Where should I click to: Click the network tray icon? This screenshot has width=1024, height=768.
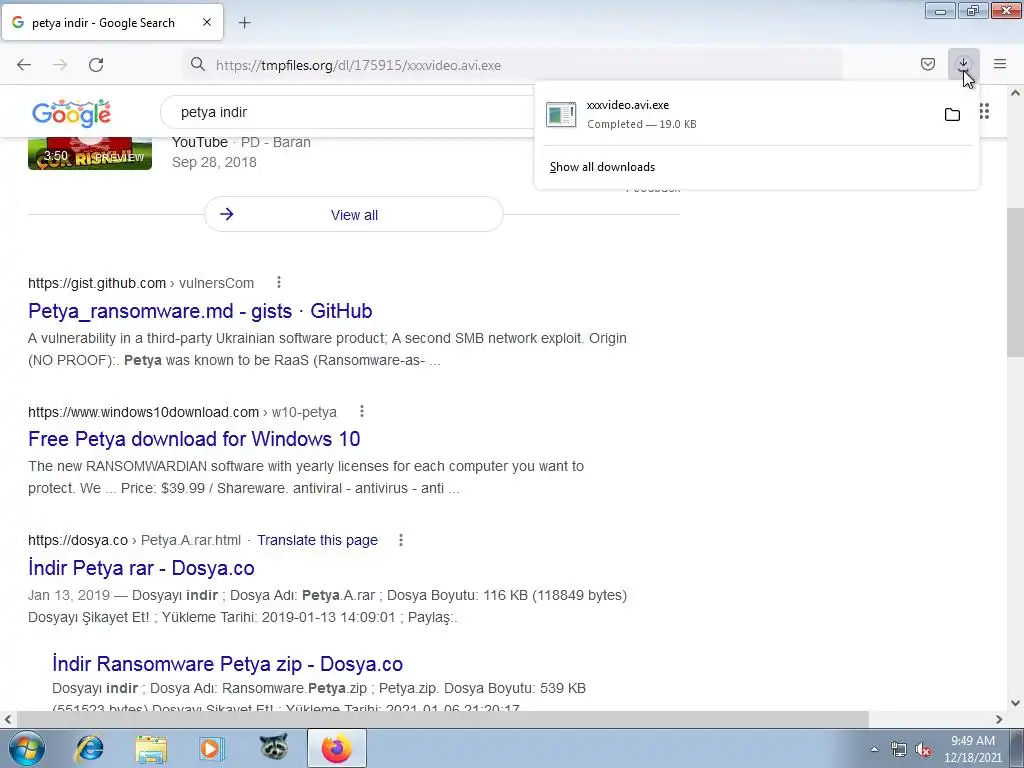coord(899,750)
